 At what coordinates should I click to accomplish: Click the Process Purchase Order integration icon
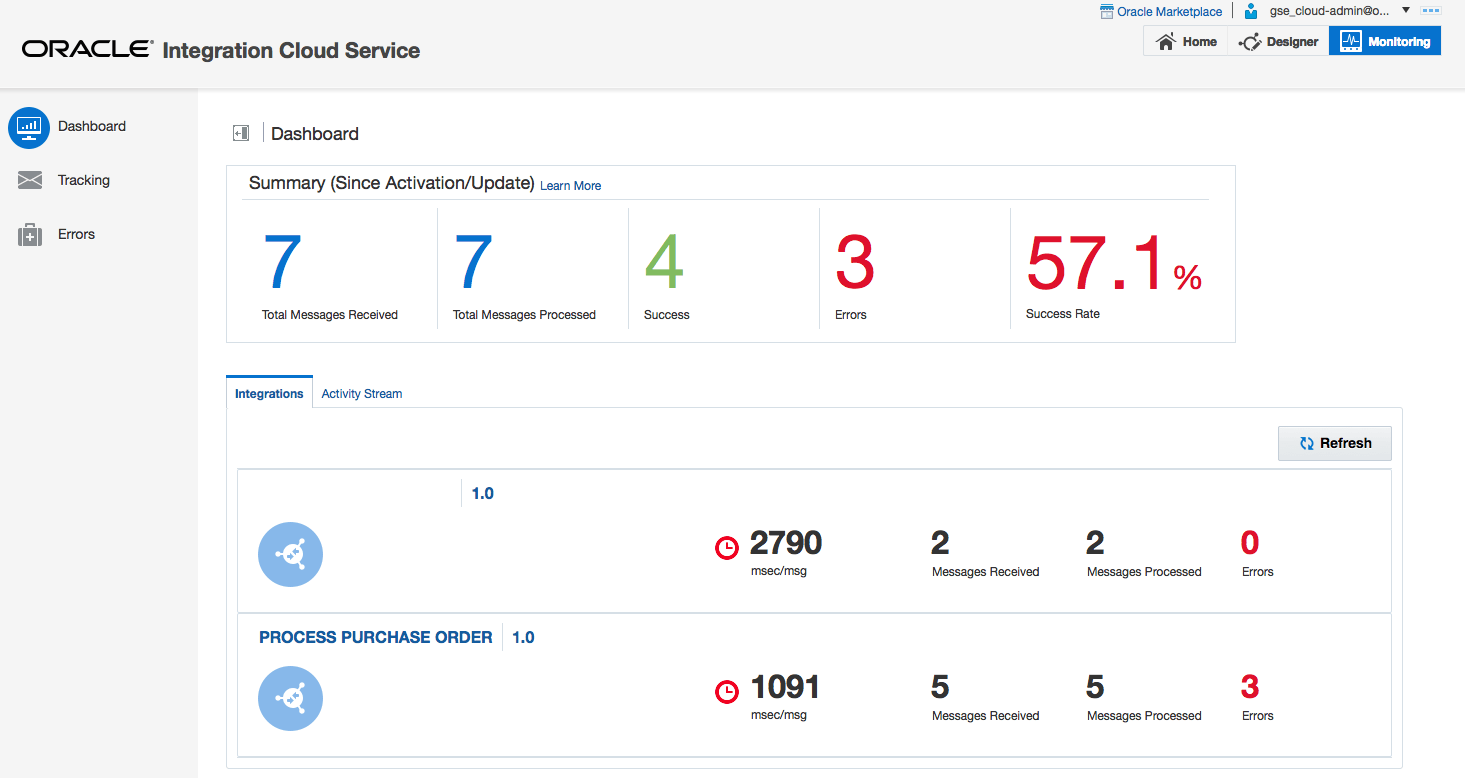[290, 698]
